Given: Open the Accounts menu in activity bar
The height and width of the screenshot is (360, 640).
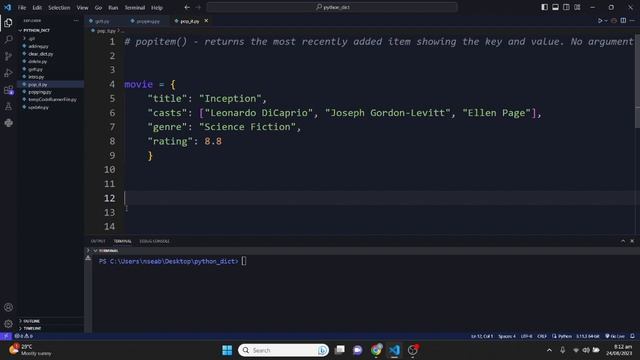Looking at the screenshot, I should point(8,307).
